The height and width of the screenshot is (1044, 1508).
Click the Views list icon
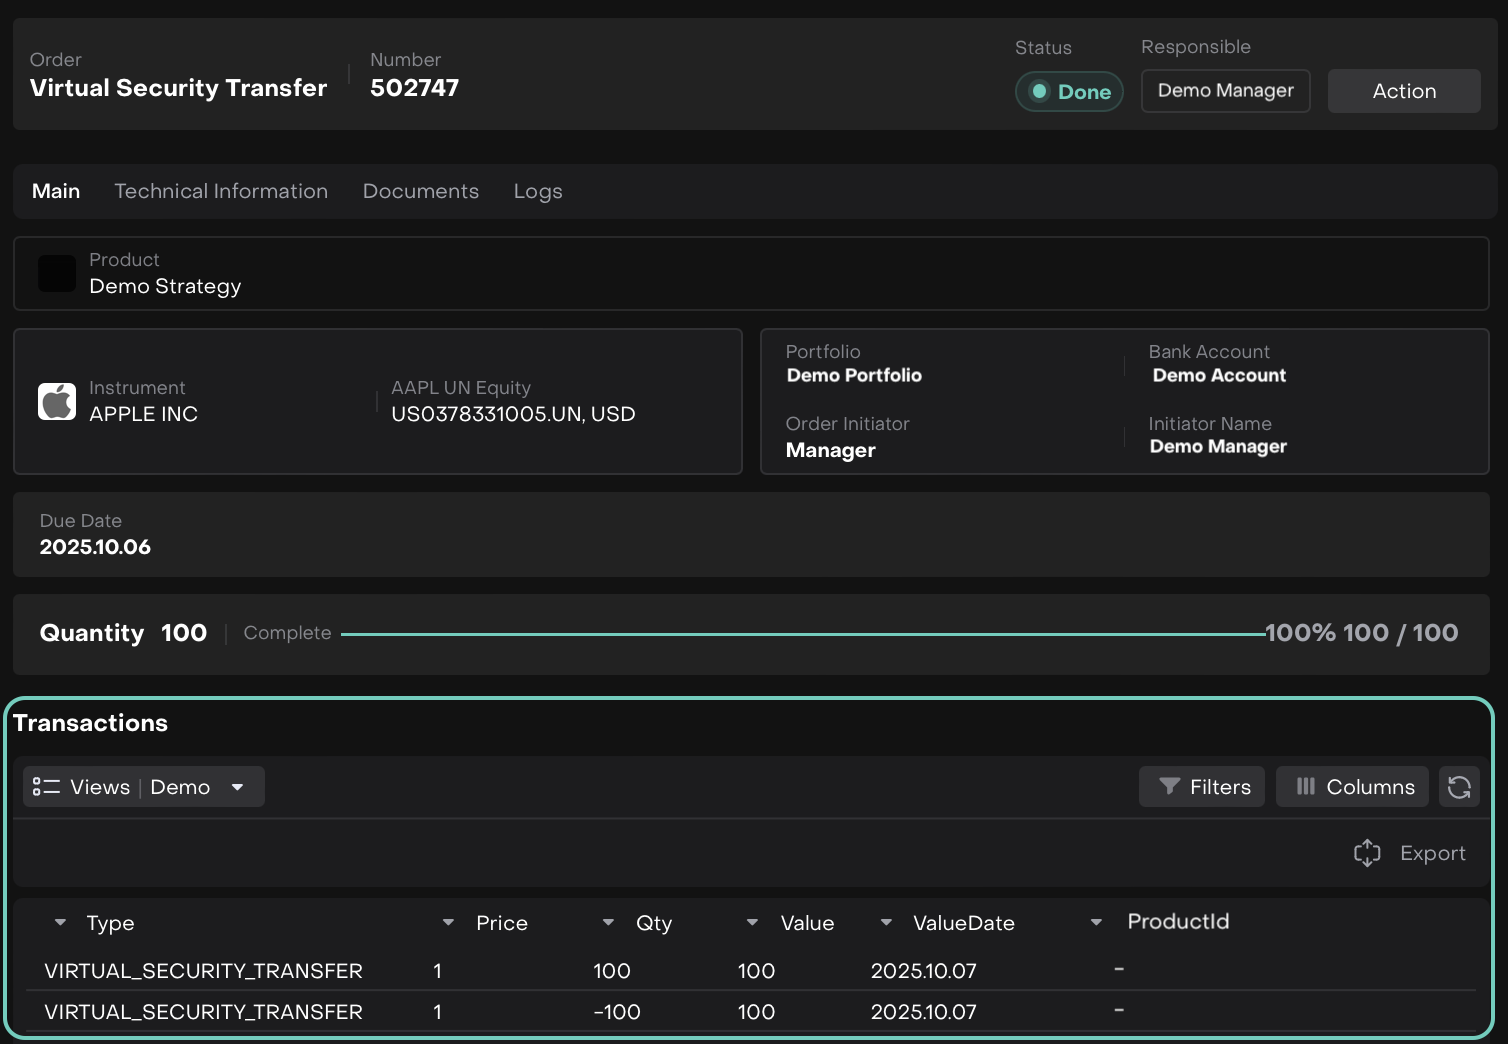46,787
